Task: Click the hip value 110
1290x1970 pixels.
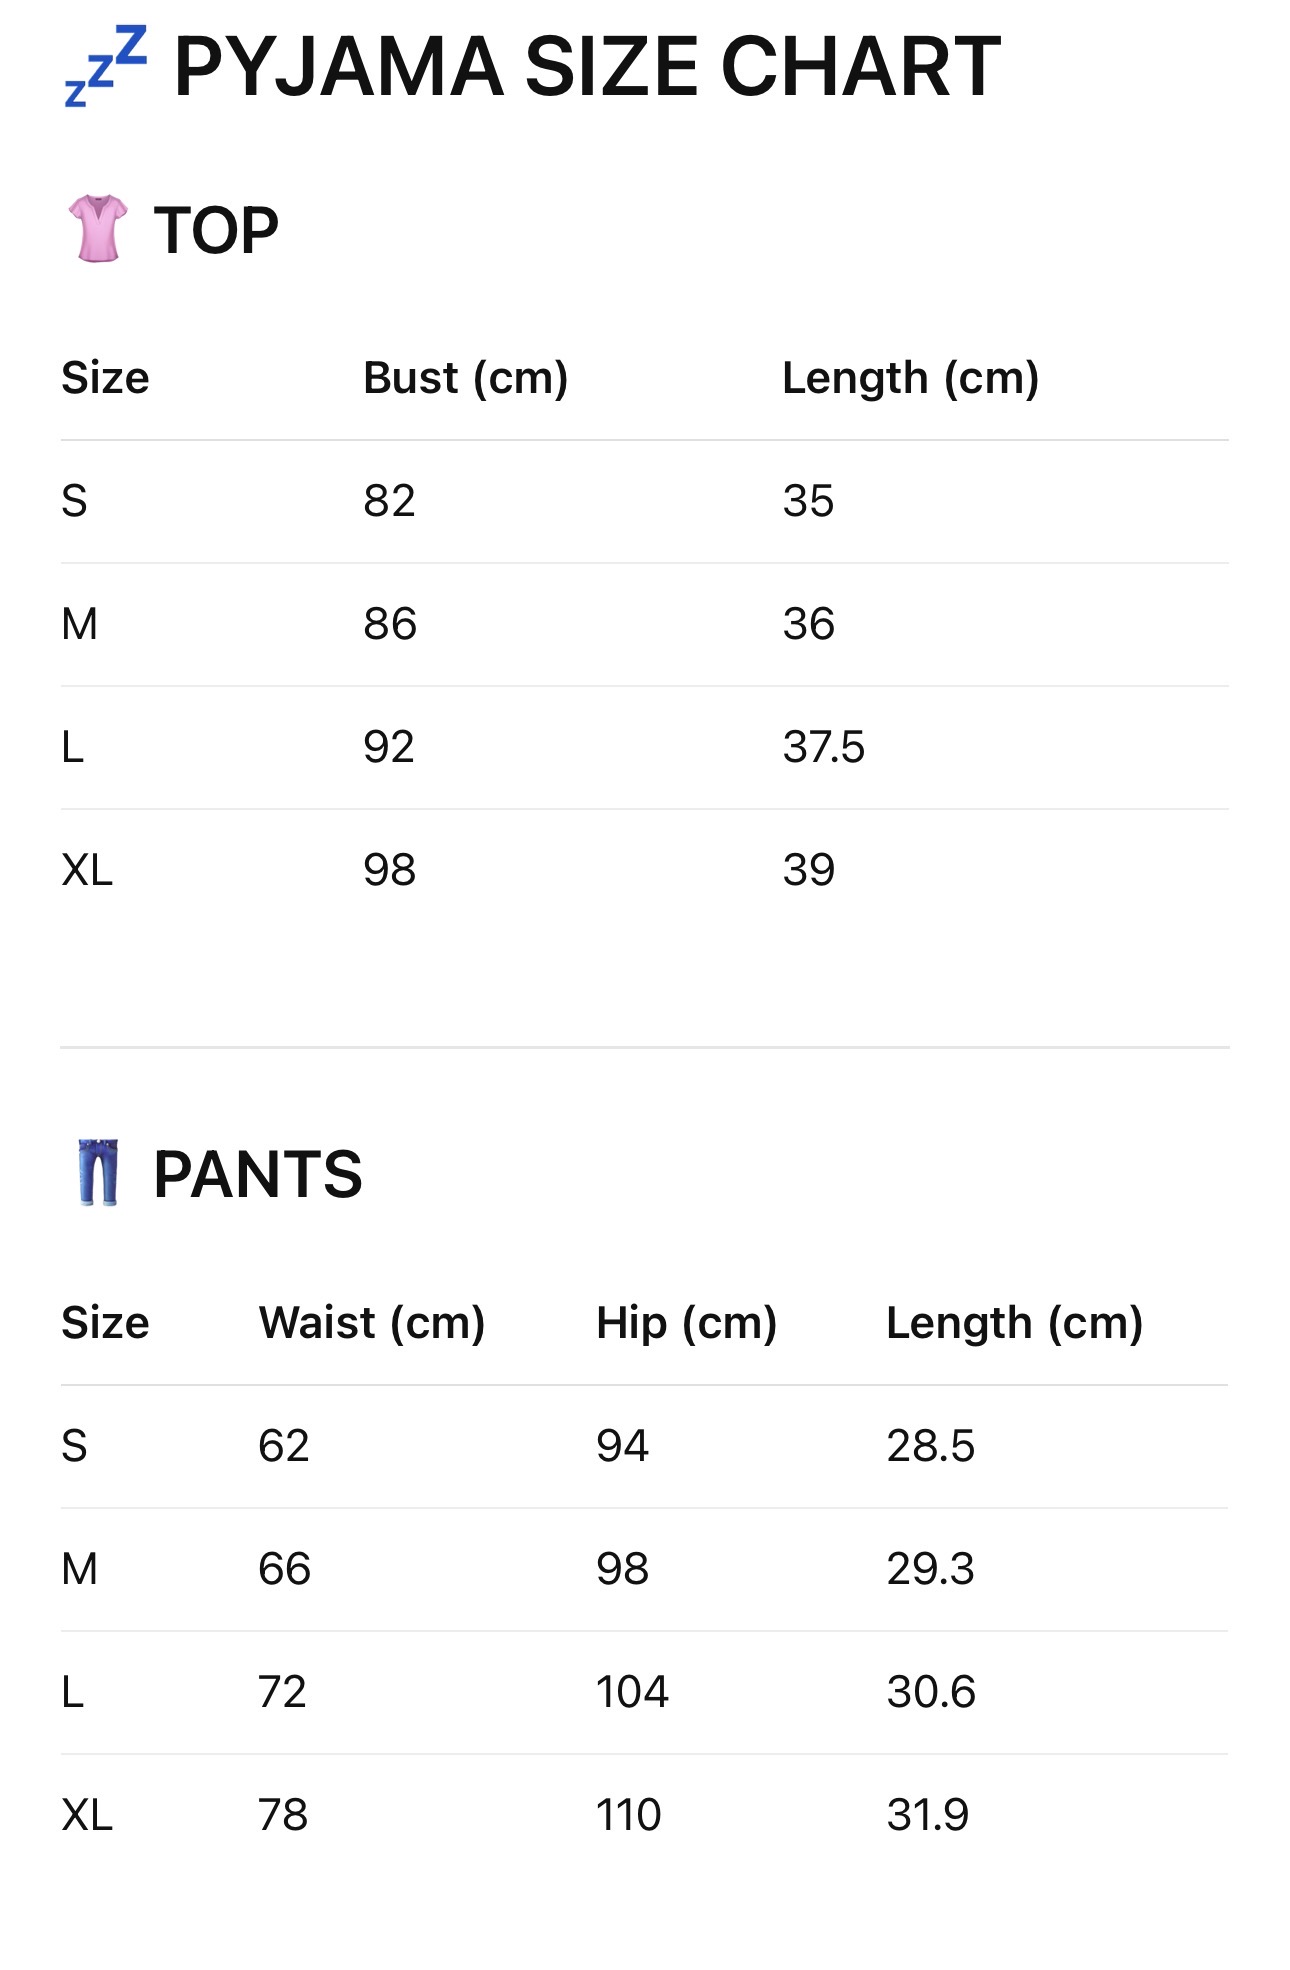Action: point(629,1815)
